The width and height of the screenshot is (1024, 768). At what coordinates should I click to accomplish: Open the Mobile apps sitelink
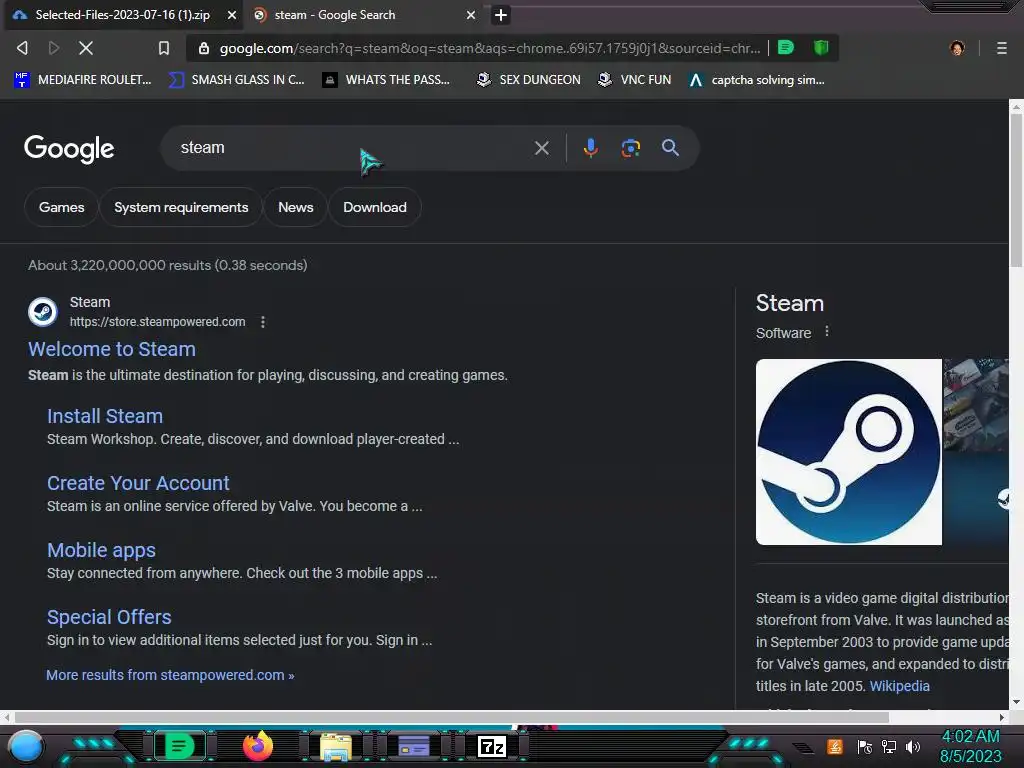(101, 551)
